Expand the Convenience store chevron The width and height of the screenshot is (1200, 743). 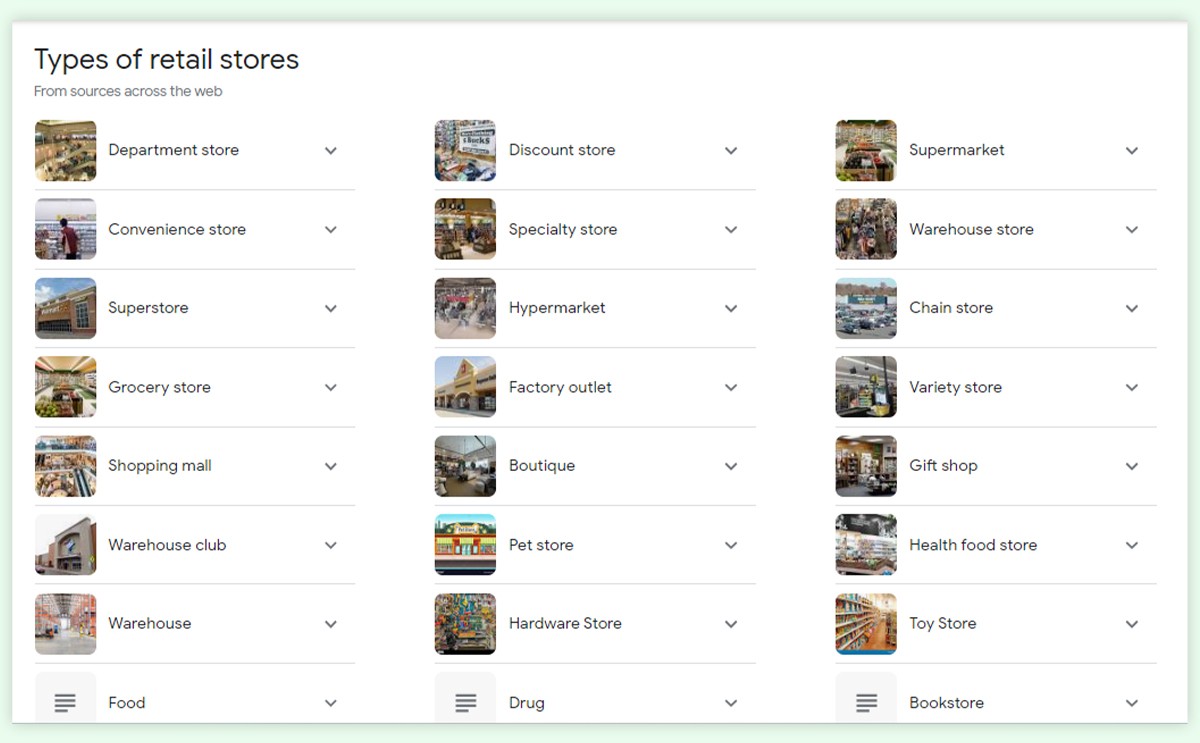point(331,230)
